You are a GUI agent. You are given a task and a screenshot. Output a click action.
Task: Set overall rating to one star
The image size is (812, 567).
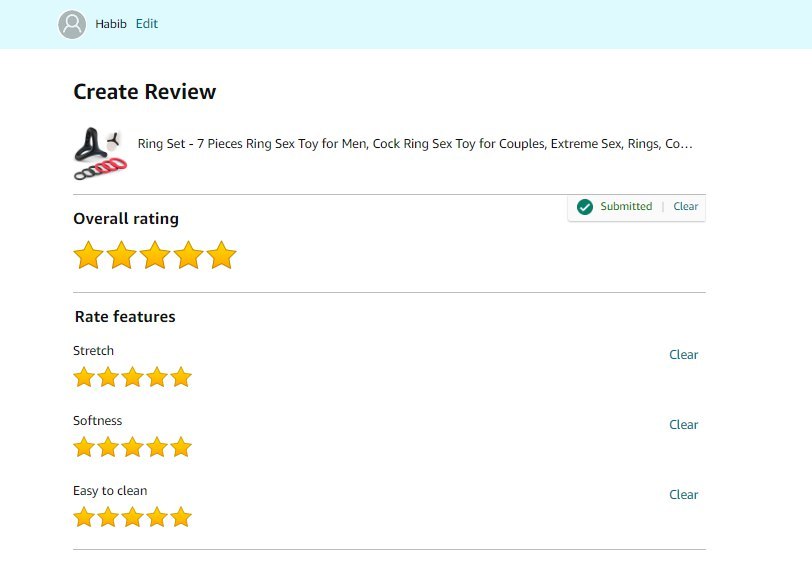tap(88, 255)
